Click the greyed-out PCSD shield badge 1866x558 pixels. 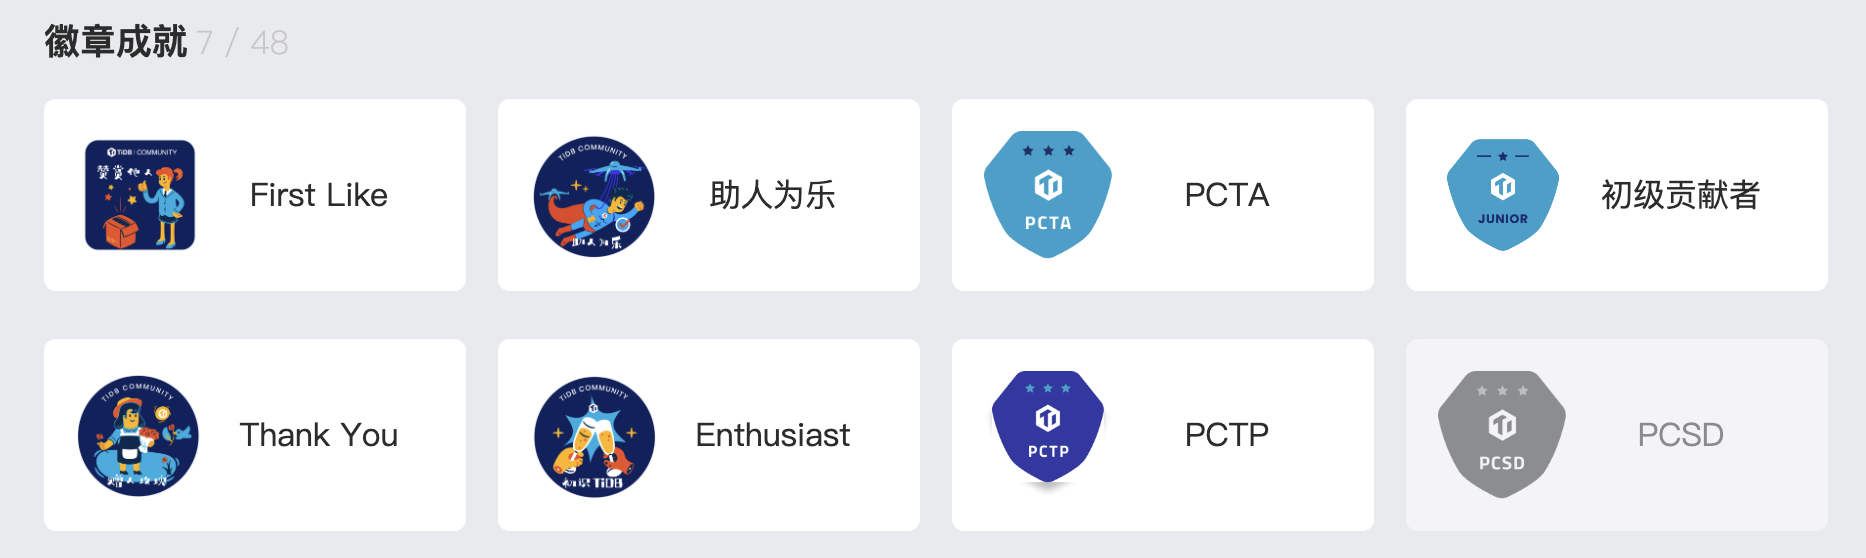[x=1502, y=435]
